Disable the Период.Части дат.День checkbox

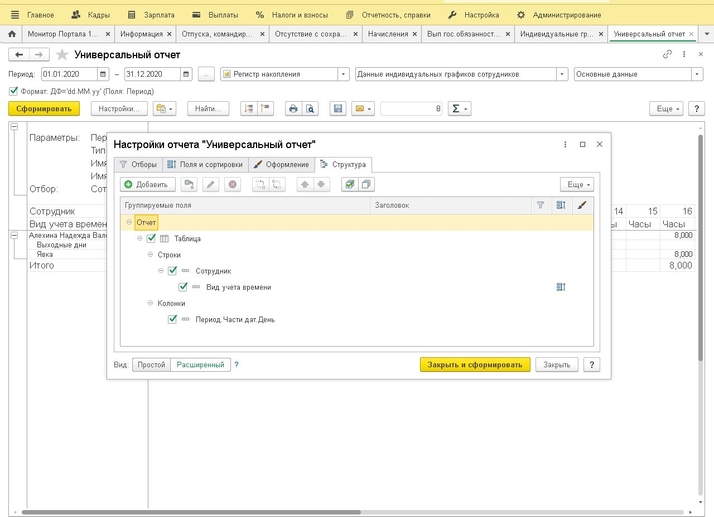[x=172, y=320]
